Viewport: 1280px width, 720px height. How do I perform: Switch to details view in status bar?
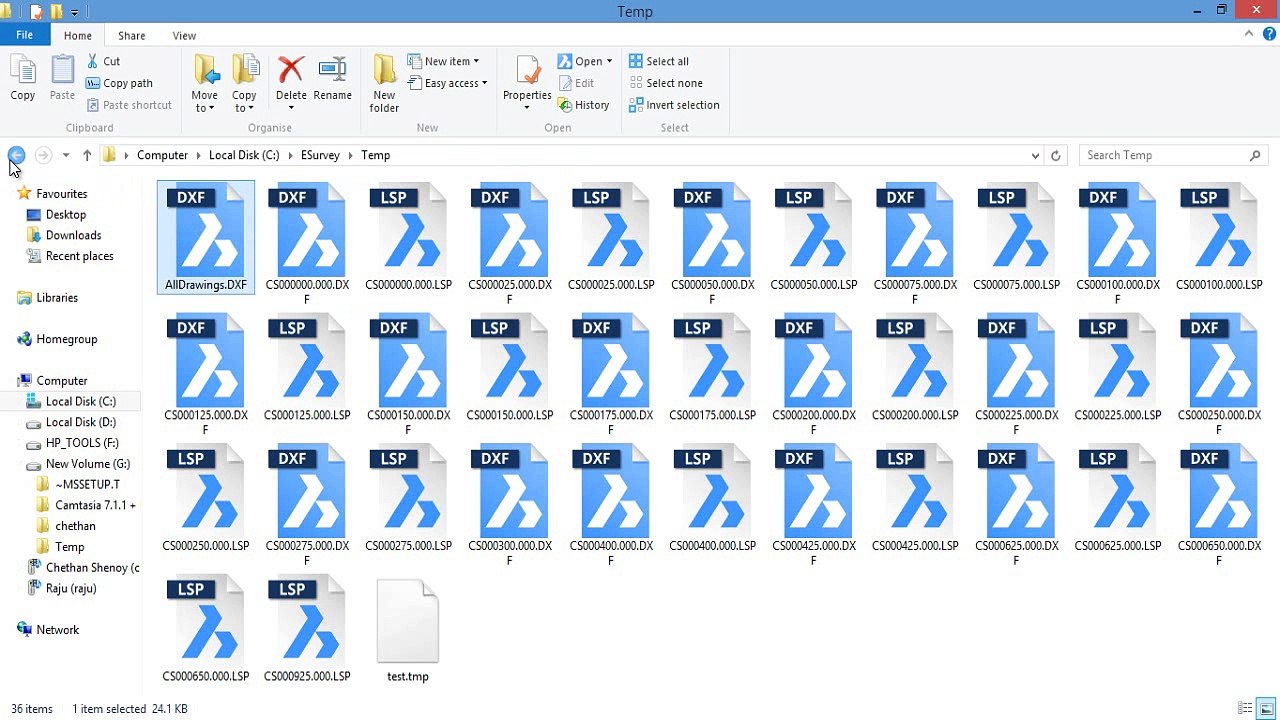[x=1246, y=708]
